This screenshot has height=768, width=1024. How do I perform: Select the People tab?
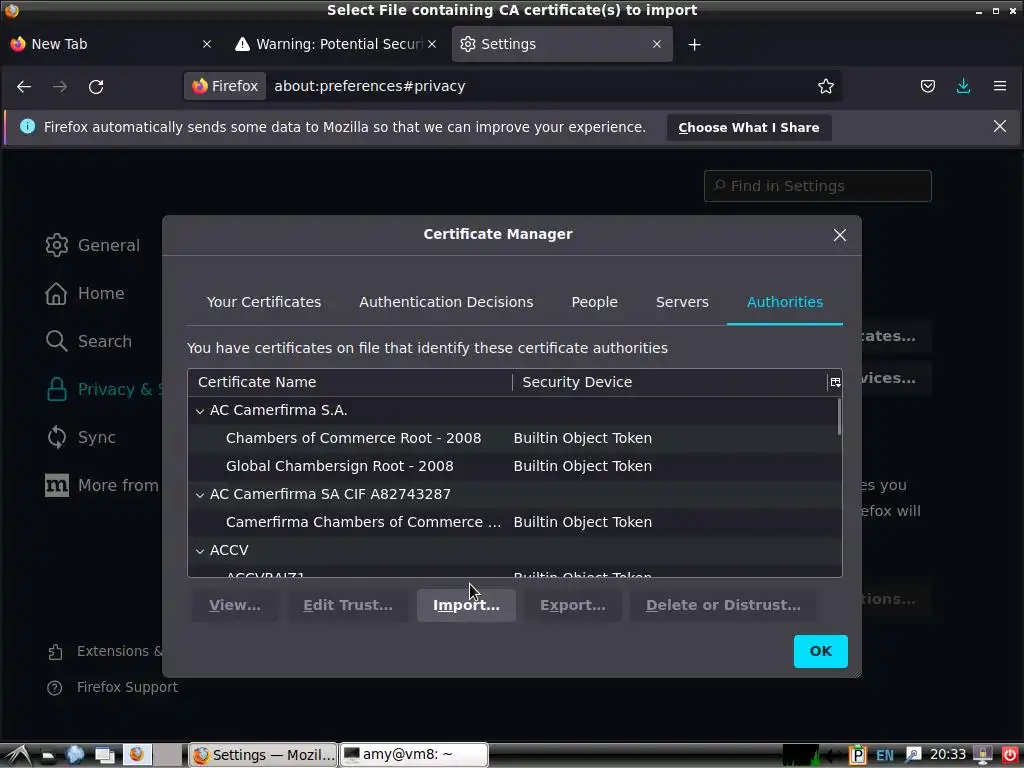[594, 302]
